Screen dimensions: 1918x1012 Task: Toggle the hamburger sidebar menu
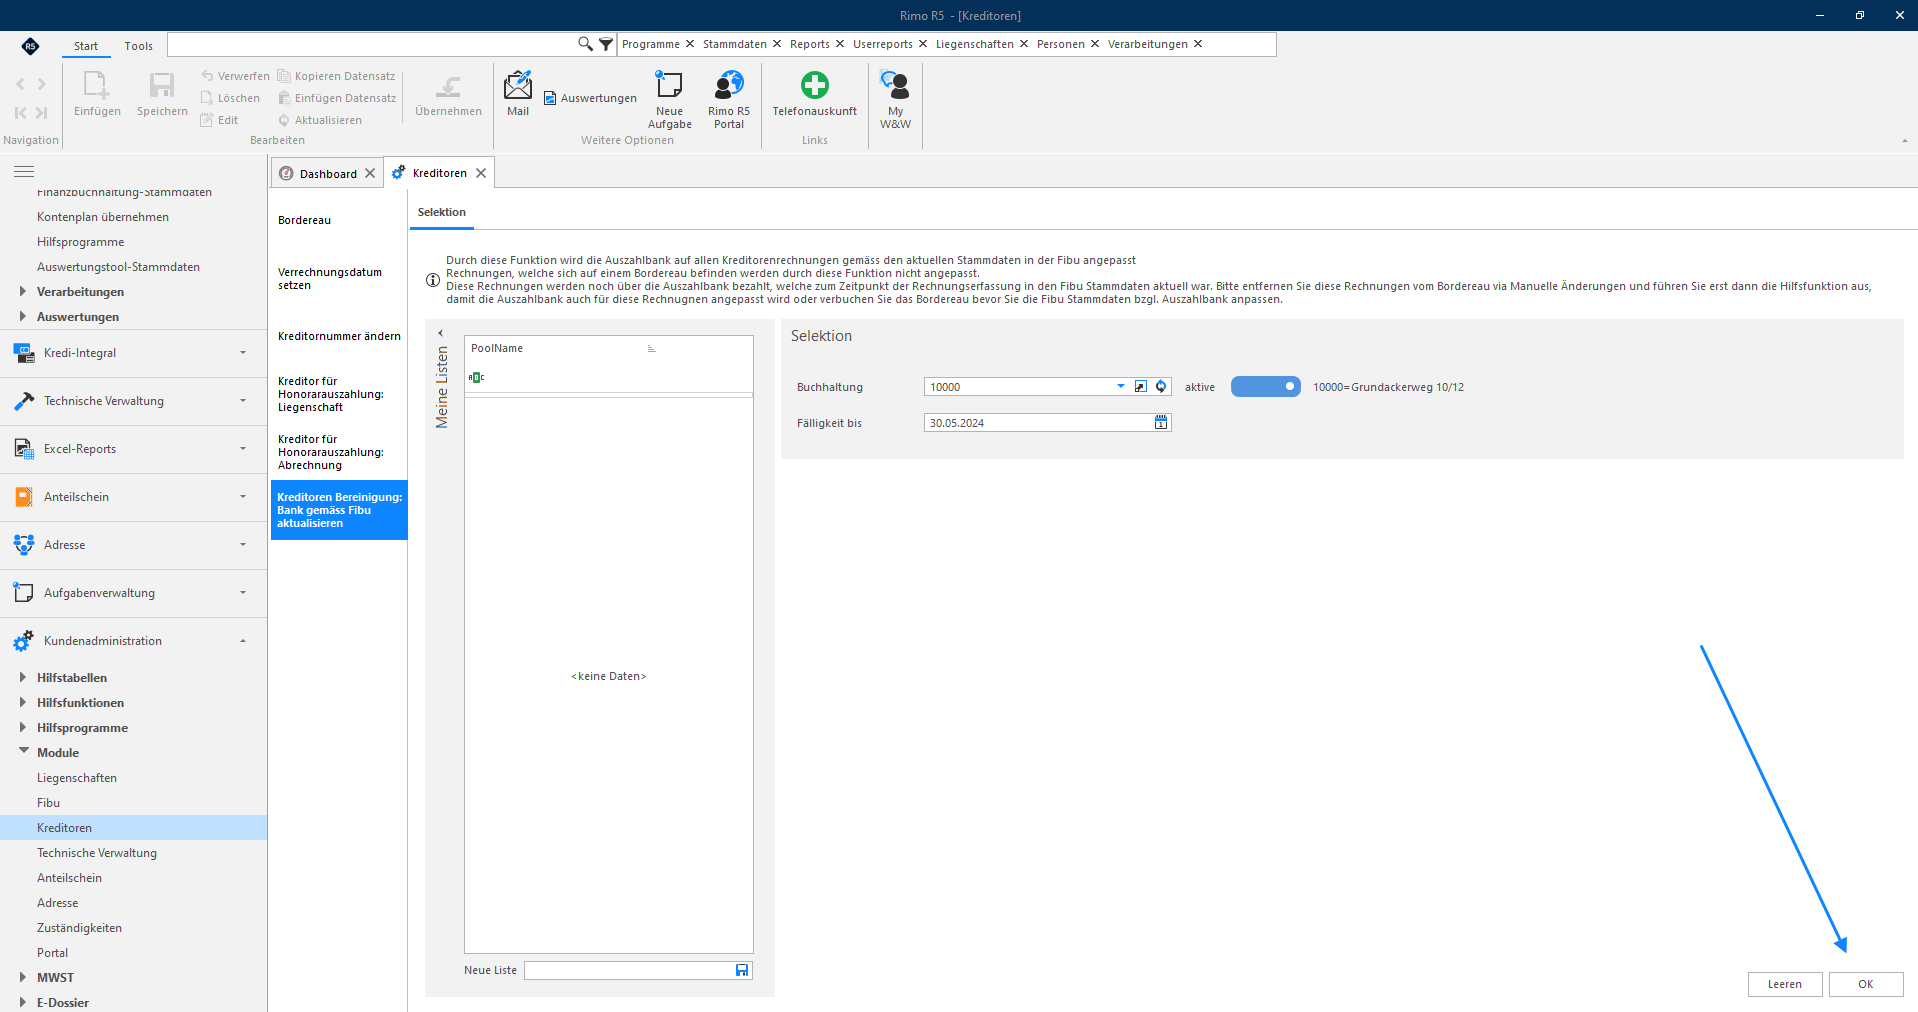pos(24,172)
